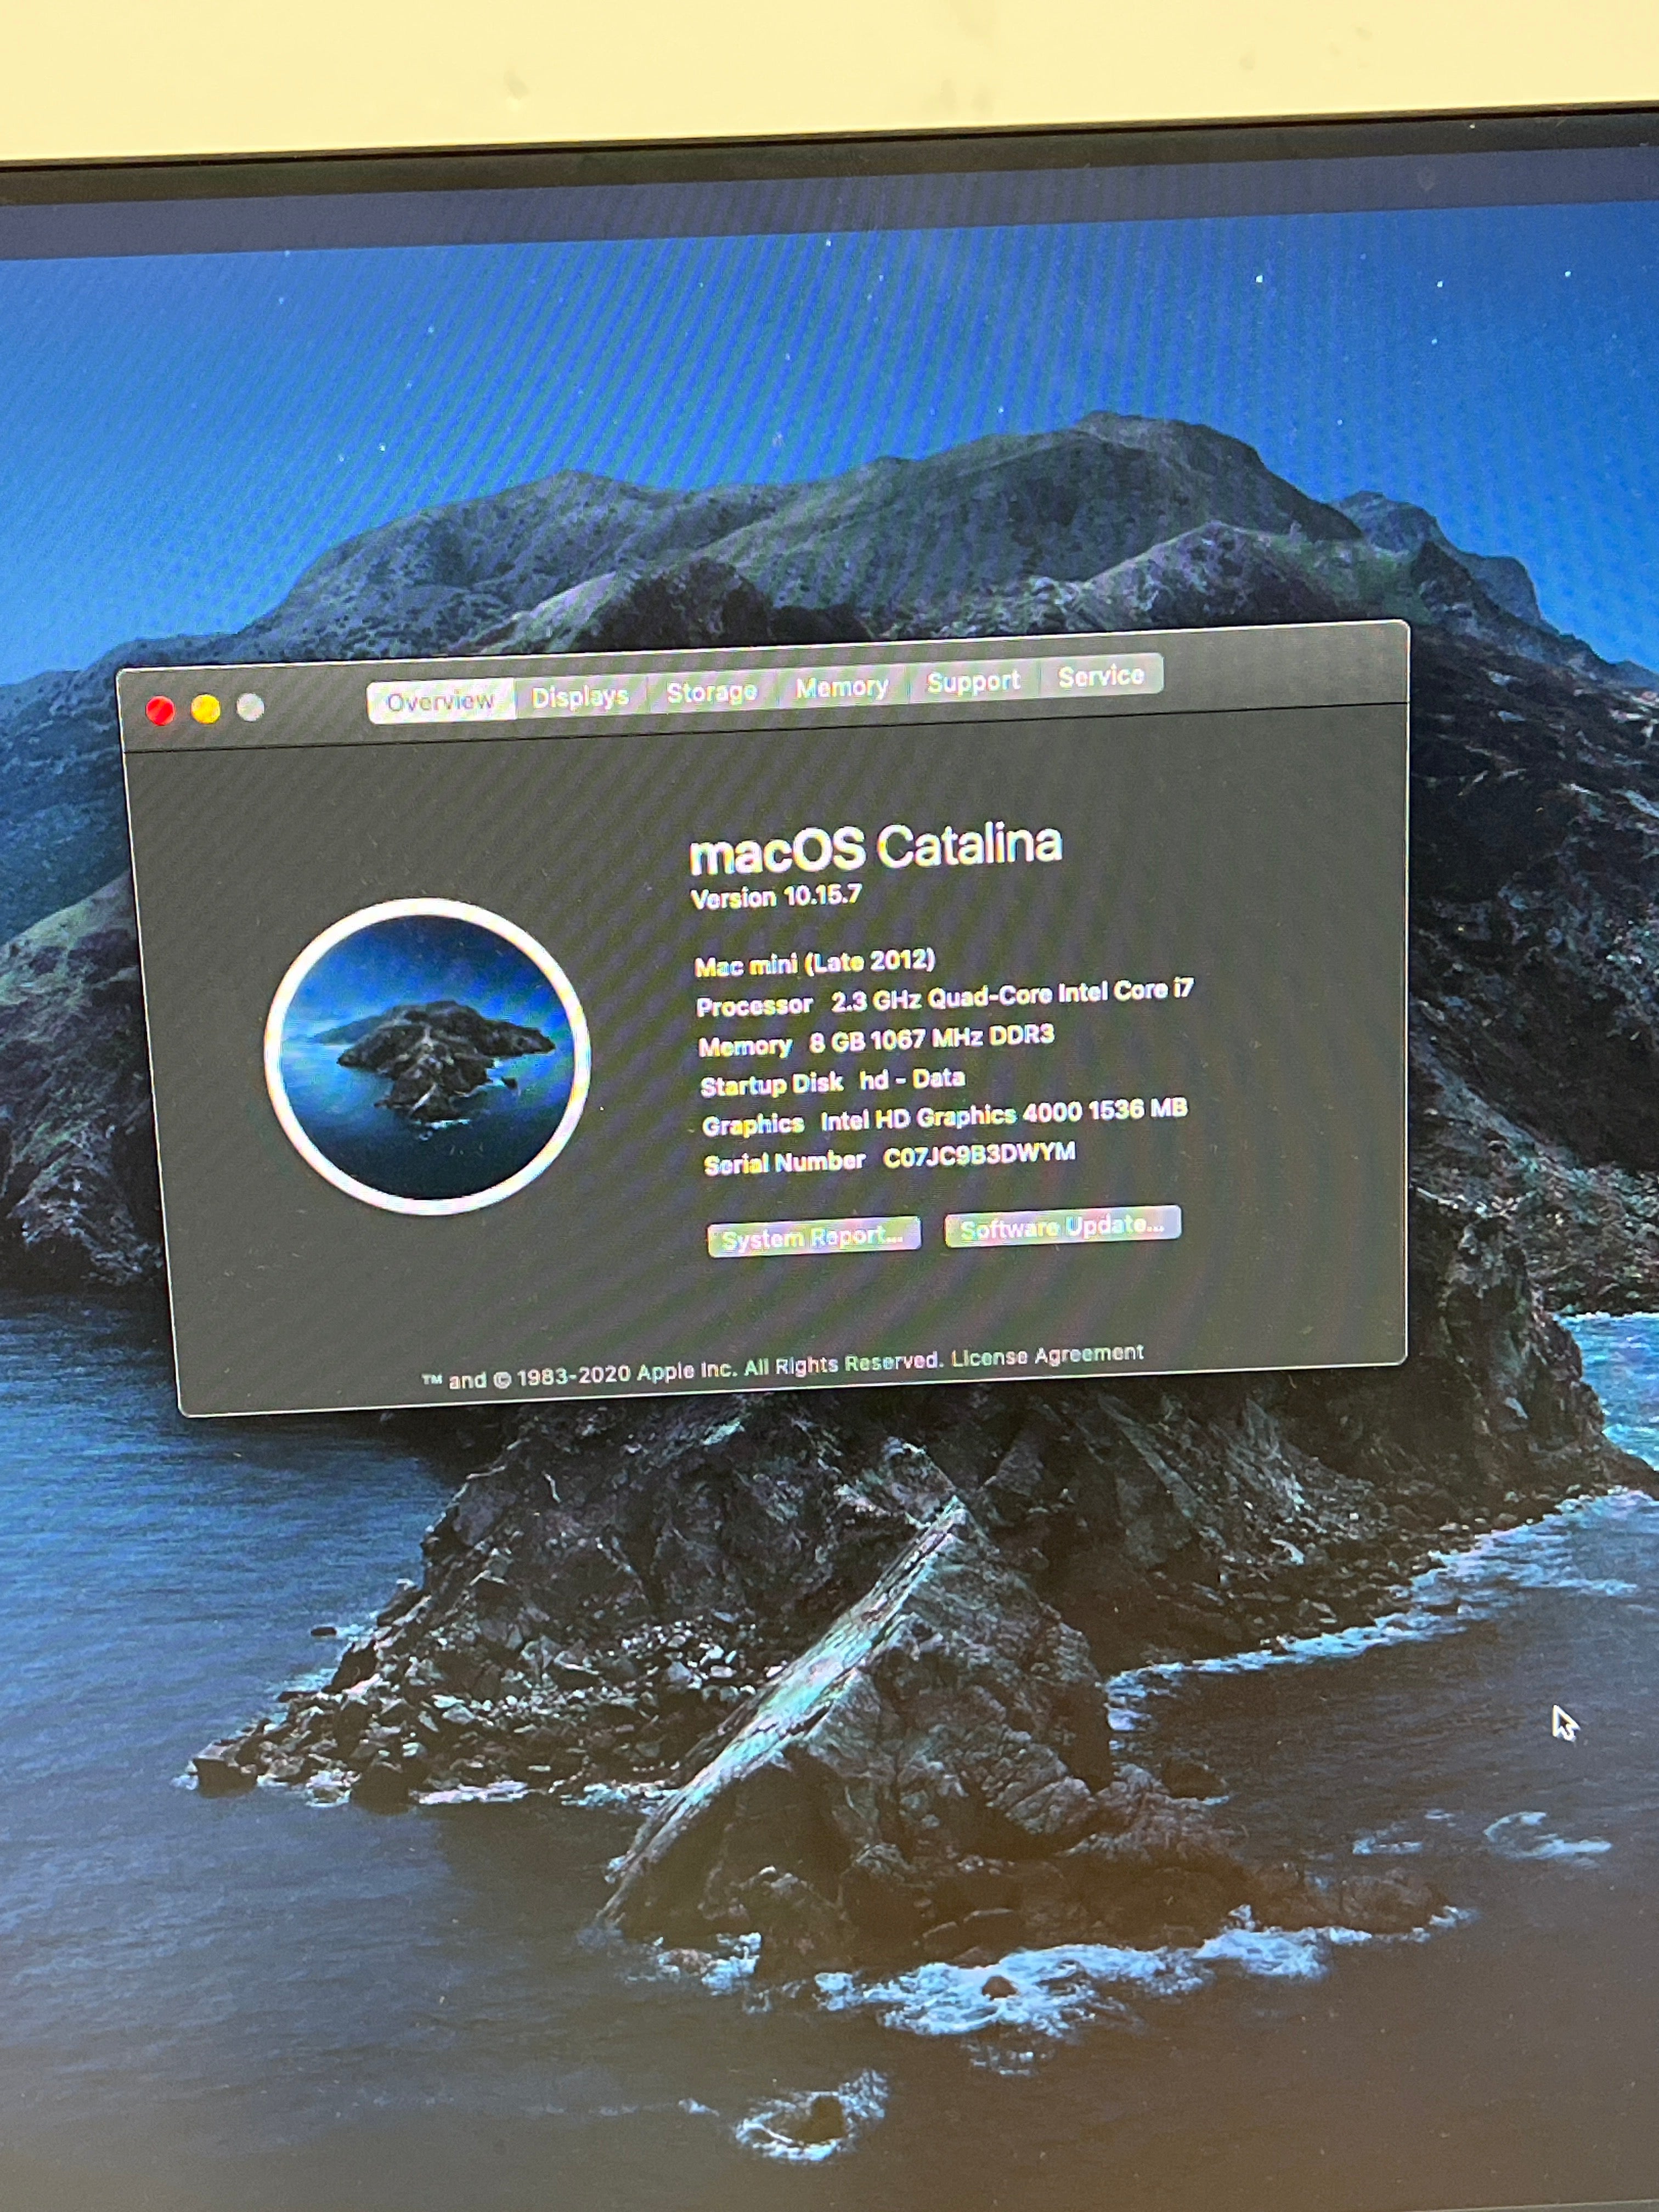Click the System Report button
Viewport: 1659px width, 2212px height.
tap(813, 1237)
